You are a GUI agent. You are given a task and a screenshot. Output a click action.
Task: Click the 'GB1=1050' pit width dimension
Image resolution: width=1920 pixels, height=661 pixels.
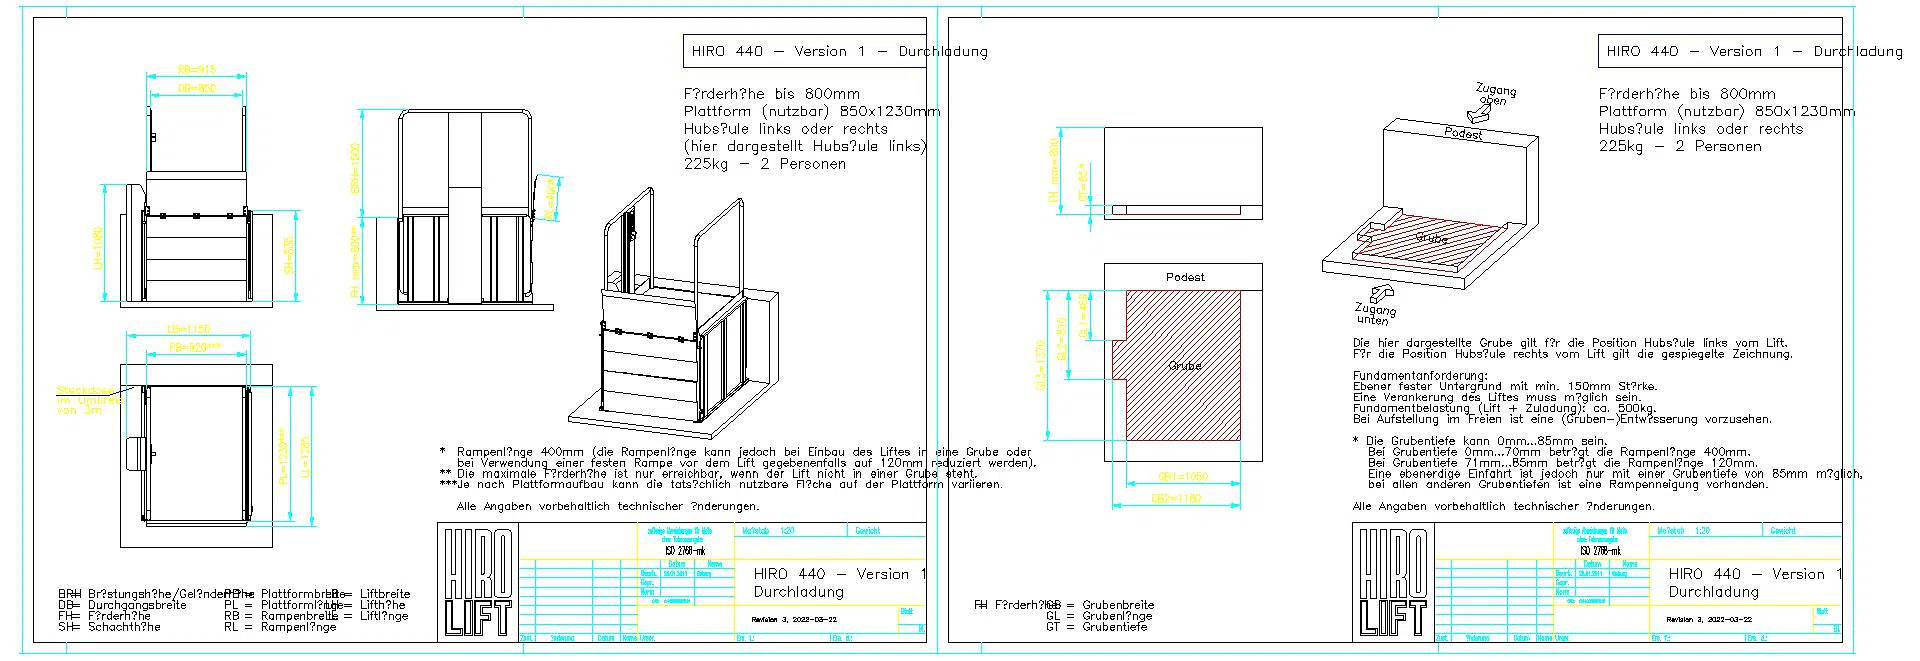coord(1183,477)
